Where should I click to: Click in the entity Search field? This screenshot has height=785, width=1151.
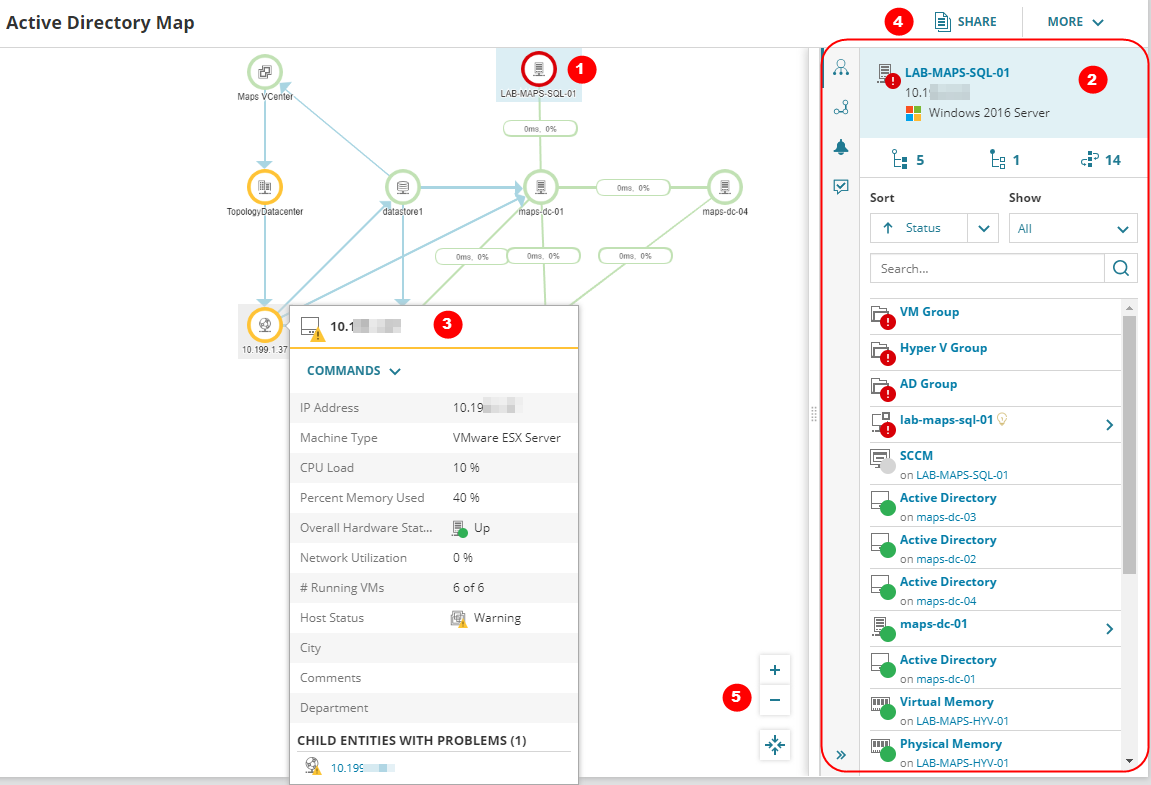[x=986, y=268]
